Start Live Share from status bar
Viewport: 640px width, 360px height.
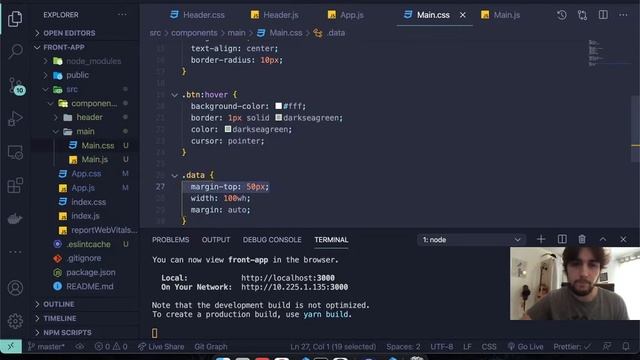pos(161,347)
